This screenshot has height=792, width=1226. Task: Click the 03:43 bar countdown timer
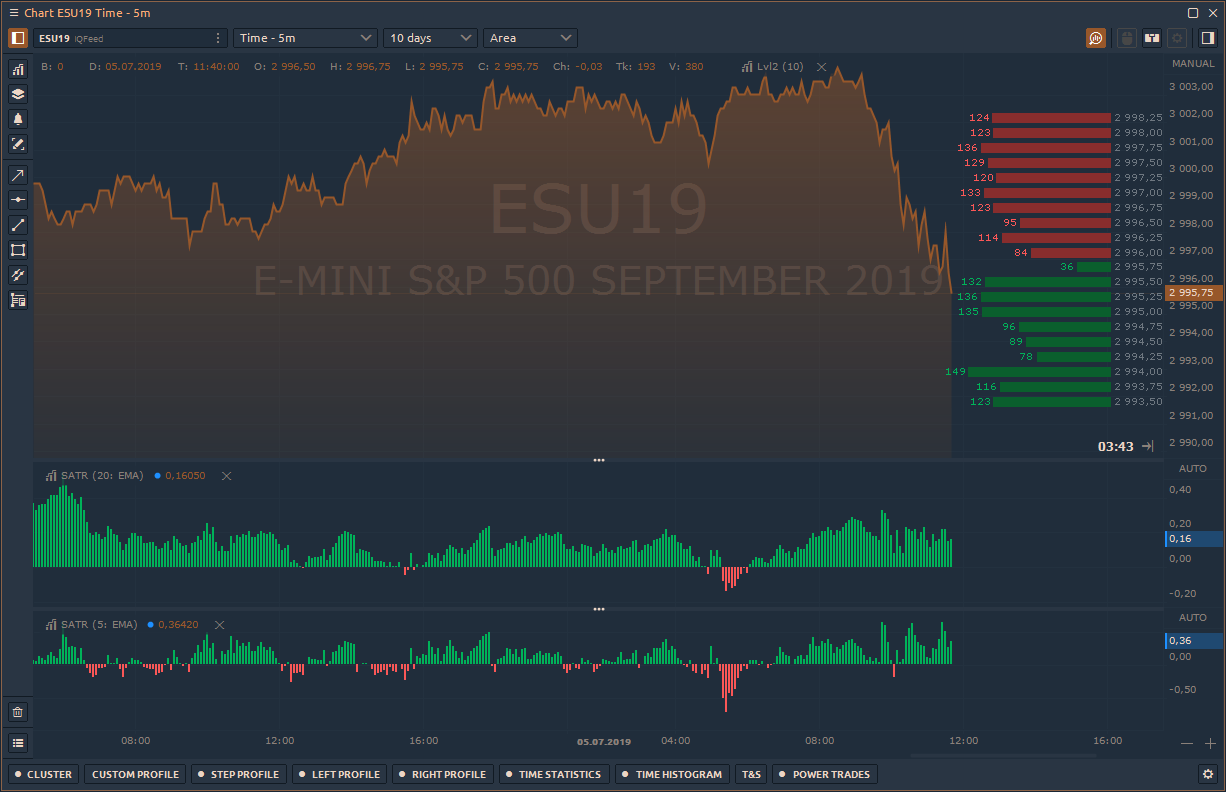pos(1115,446)
